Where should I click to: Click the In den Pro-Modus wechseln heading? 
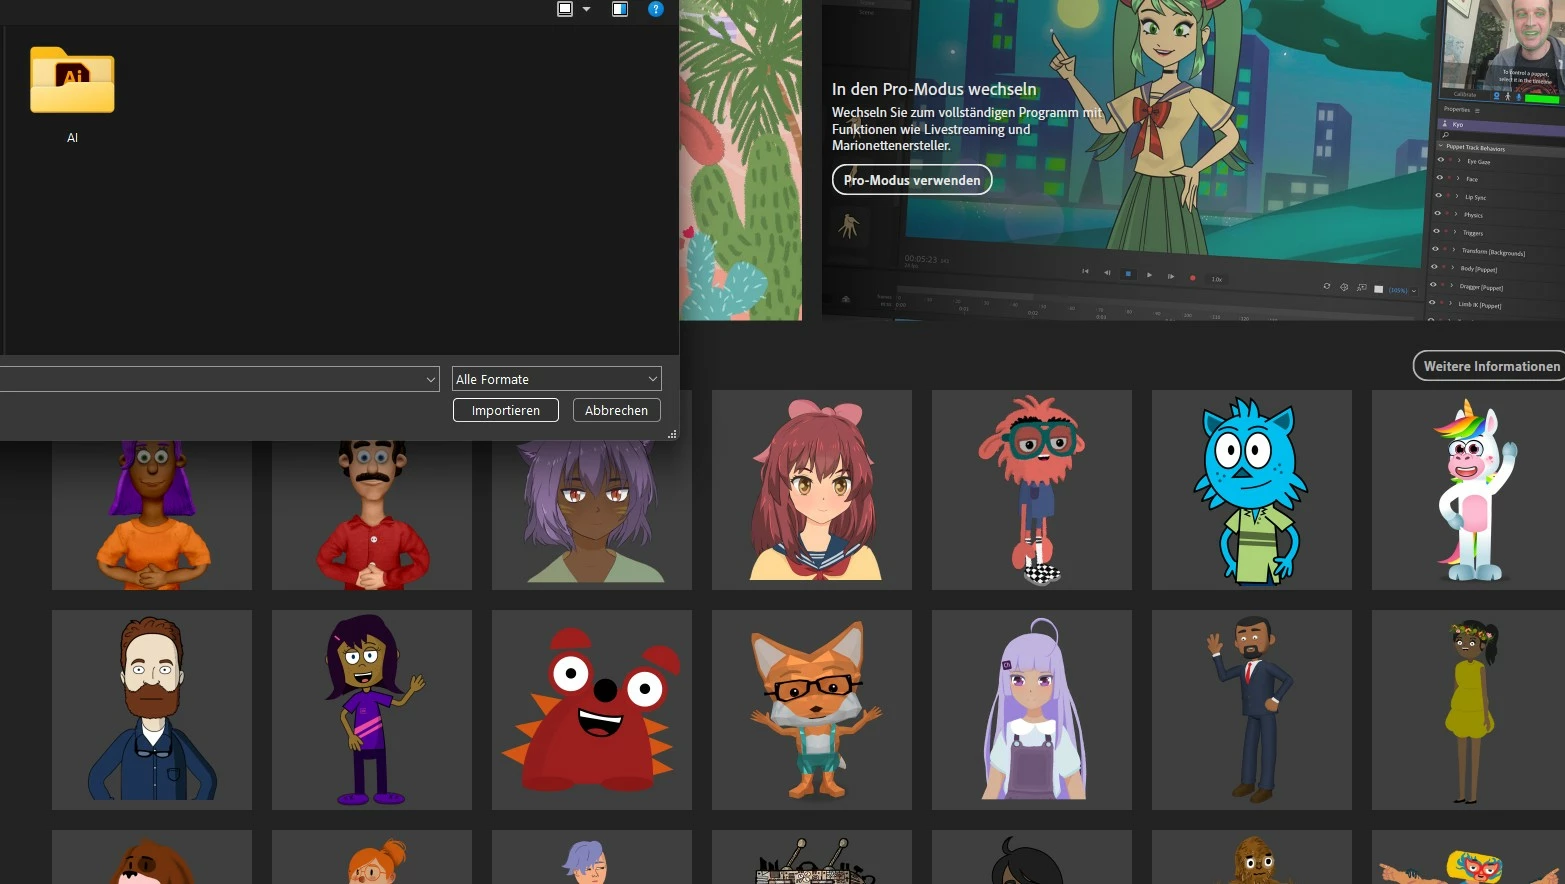934,89
